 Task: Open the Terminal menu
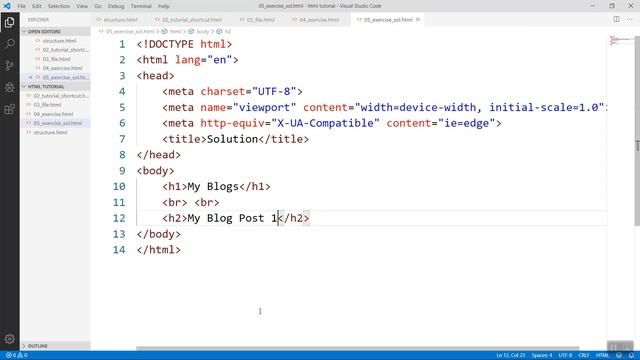click(x=141, y=6)
